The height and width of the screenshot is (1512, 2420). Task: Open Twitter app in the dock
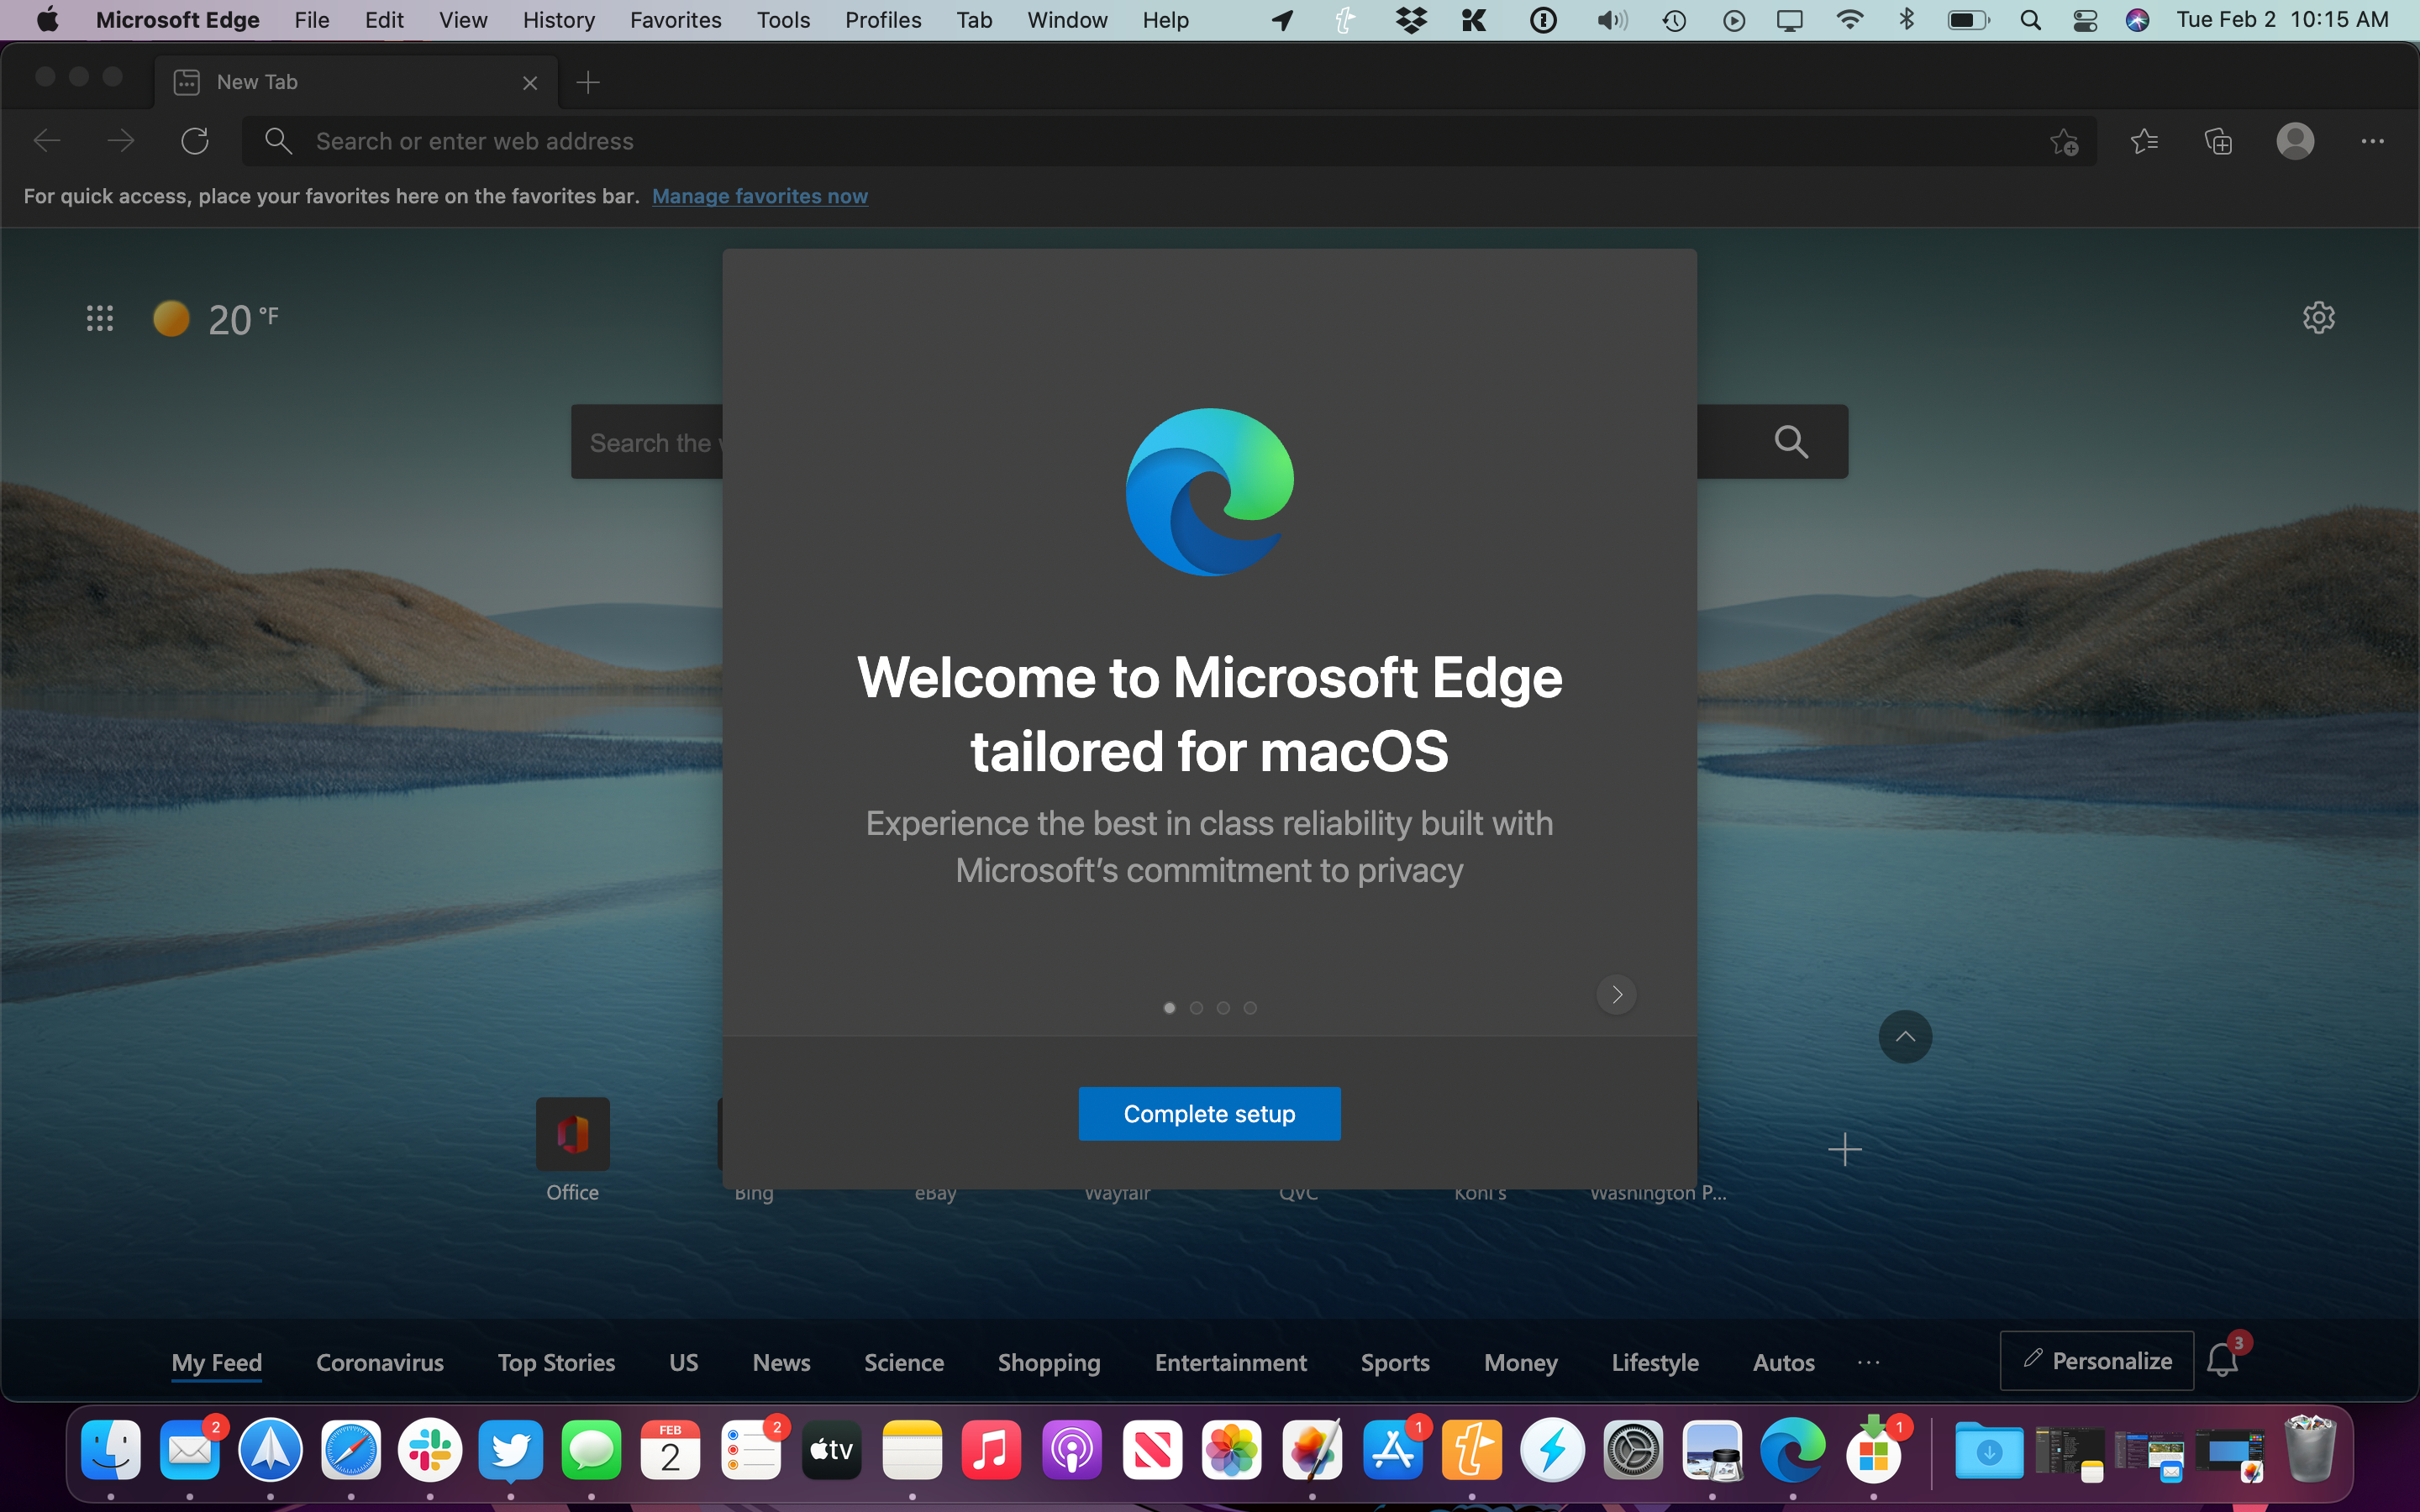[x=511, y=1449]
